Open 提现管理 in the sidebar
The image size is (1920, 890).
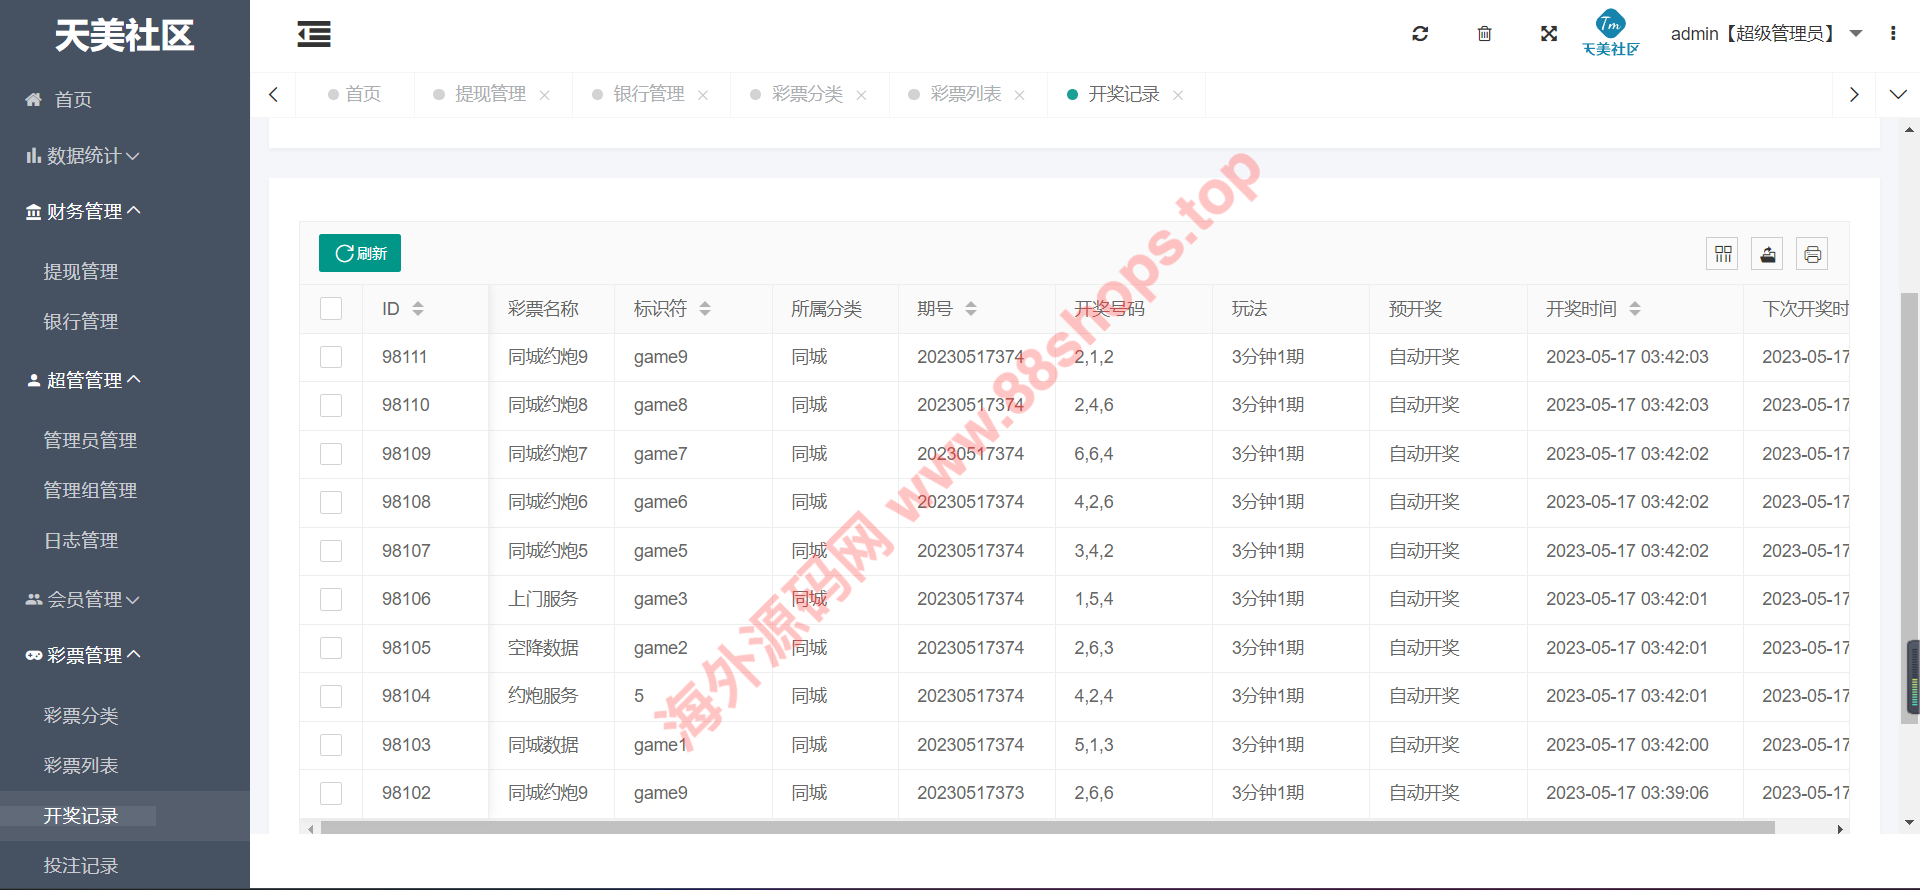(81, 272)
